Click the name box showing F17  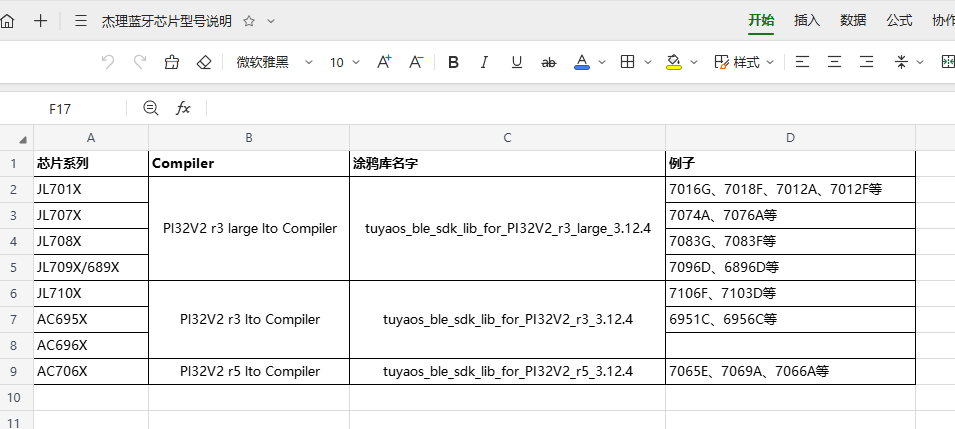pyautogui.click(x=60, y=109)
